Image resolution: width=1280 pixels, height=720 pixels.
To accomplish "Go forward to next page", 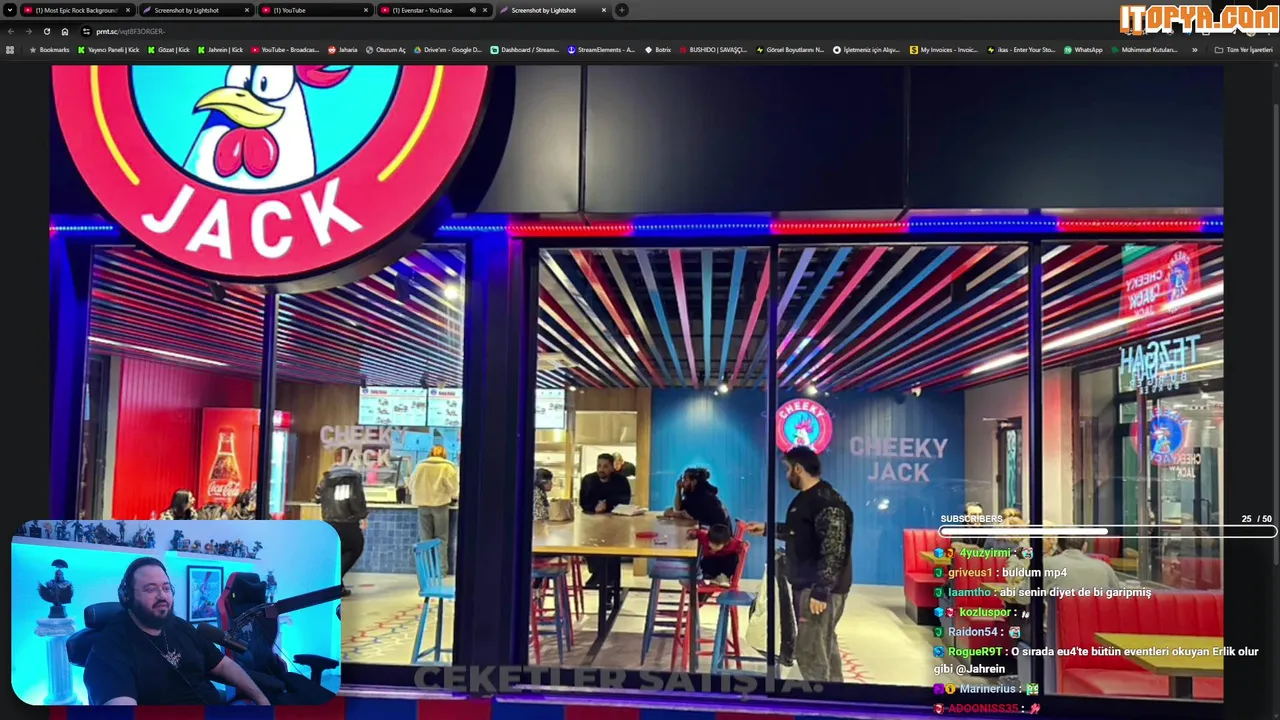I will click(28, 31).
